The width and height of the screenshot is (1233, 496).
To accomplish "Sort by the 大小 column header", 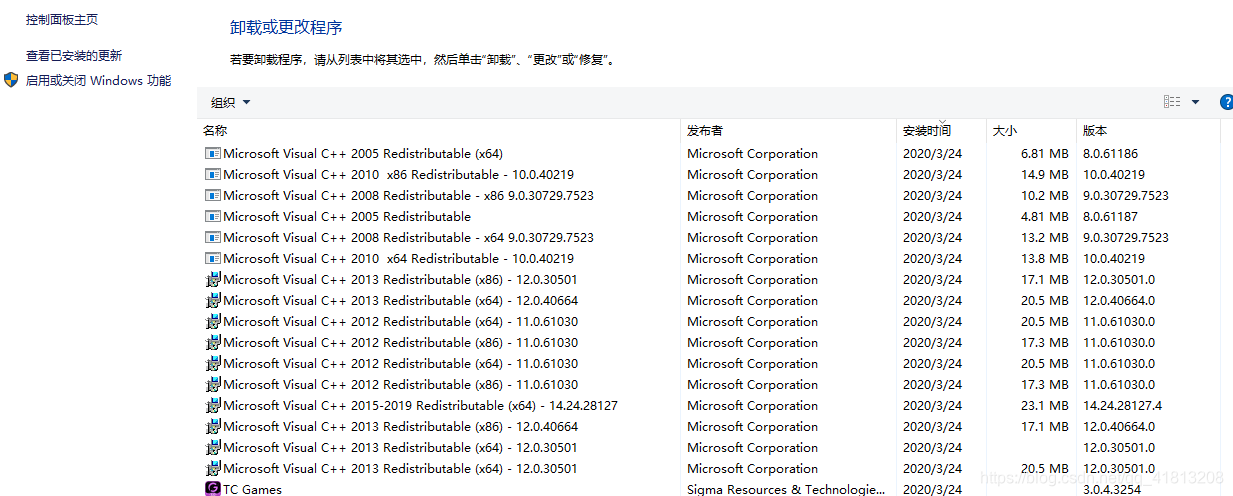I will click(x=1005, y=131).
